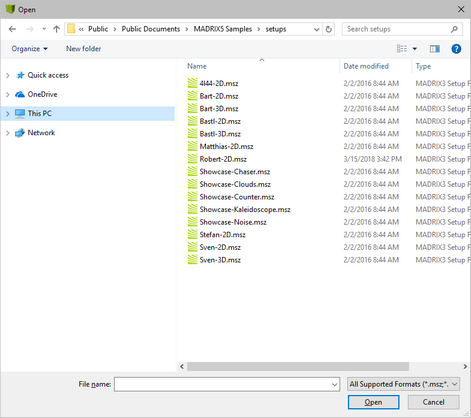The height and width of the screenshot is (418, 471).
Task: Refresh the setups folder listing
Action: point(329,29)
